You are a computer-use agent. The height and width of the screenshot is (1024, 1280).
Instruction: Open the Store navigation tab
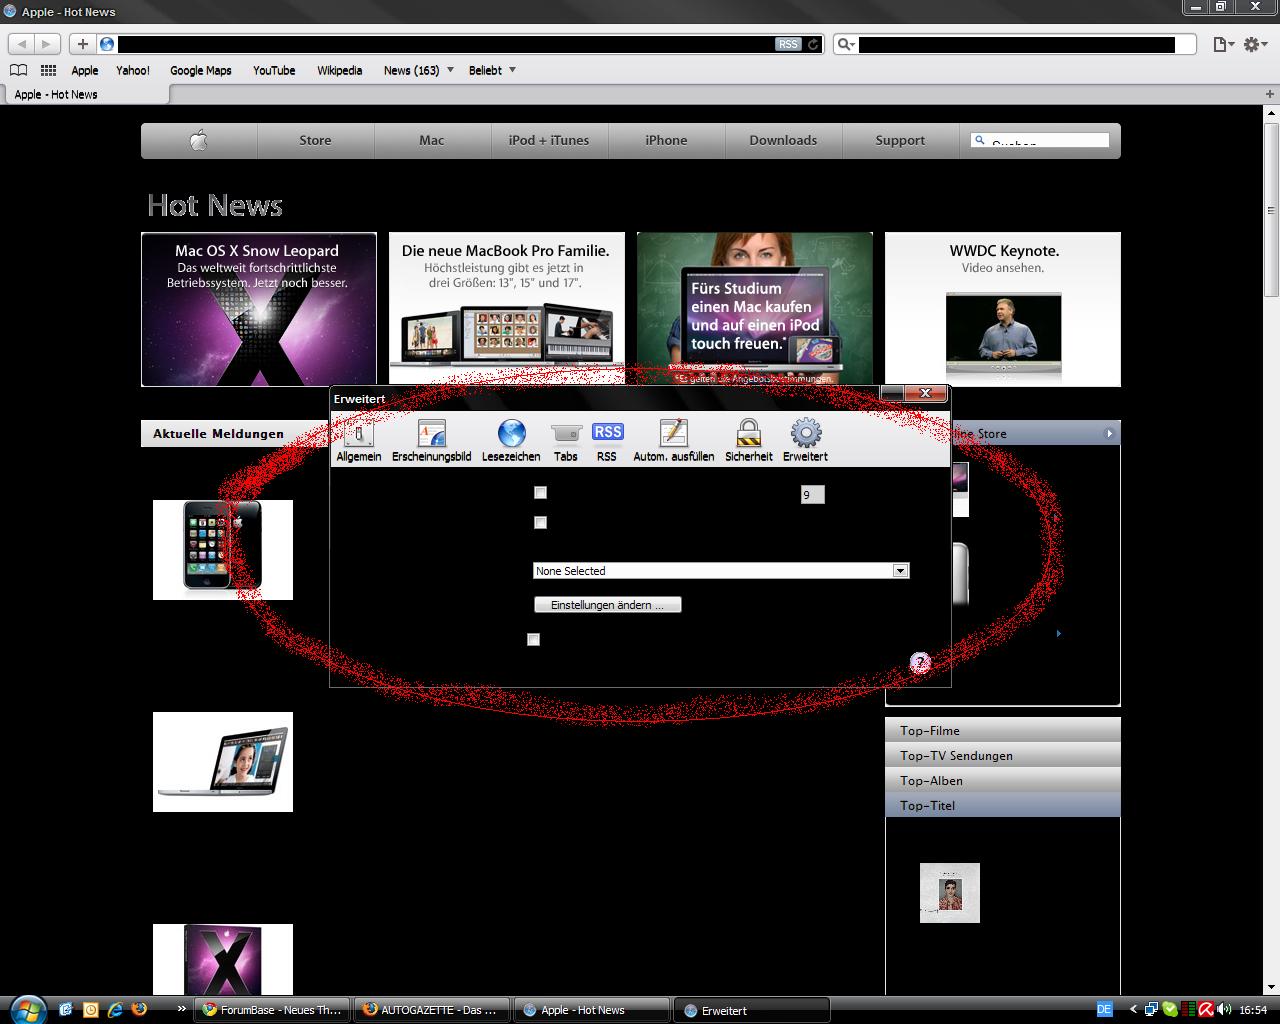point(315,140)
